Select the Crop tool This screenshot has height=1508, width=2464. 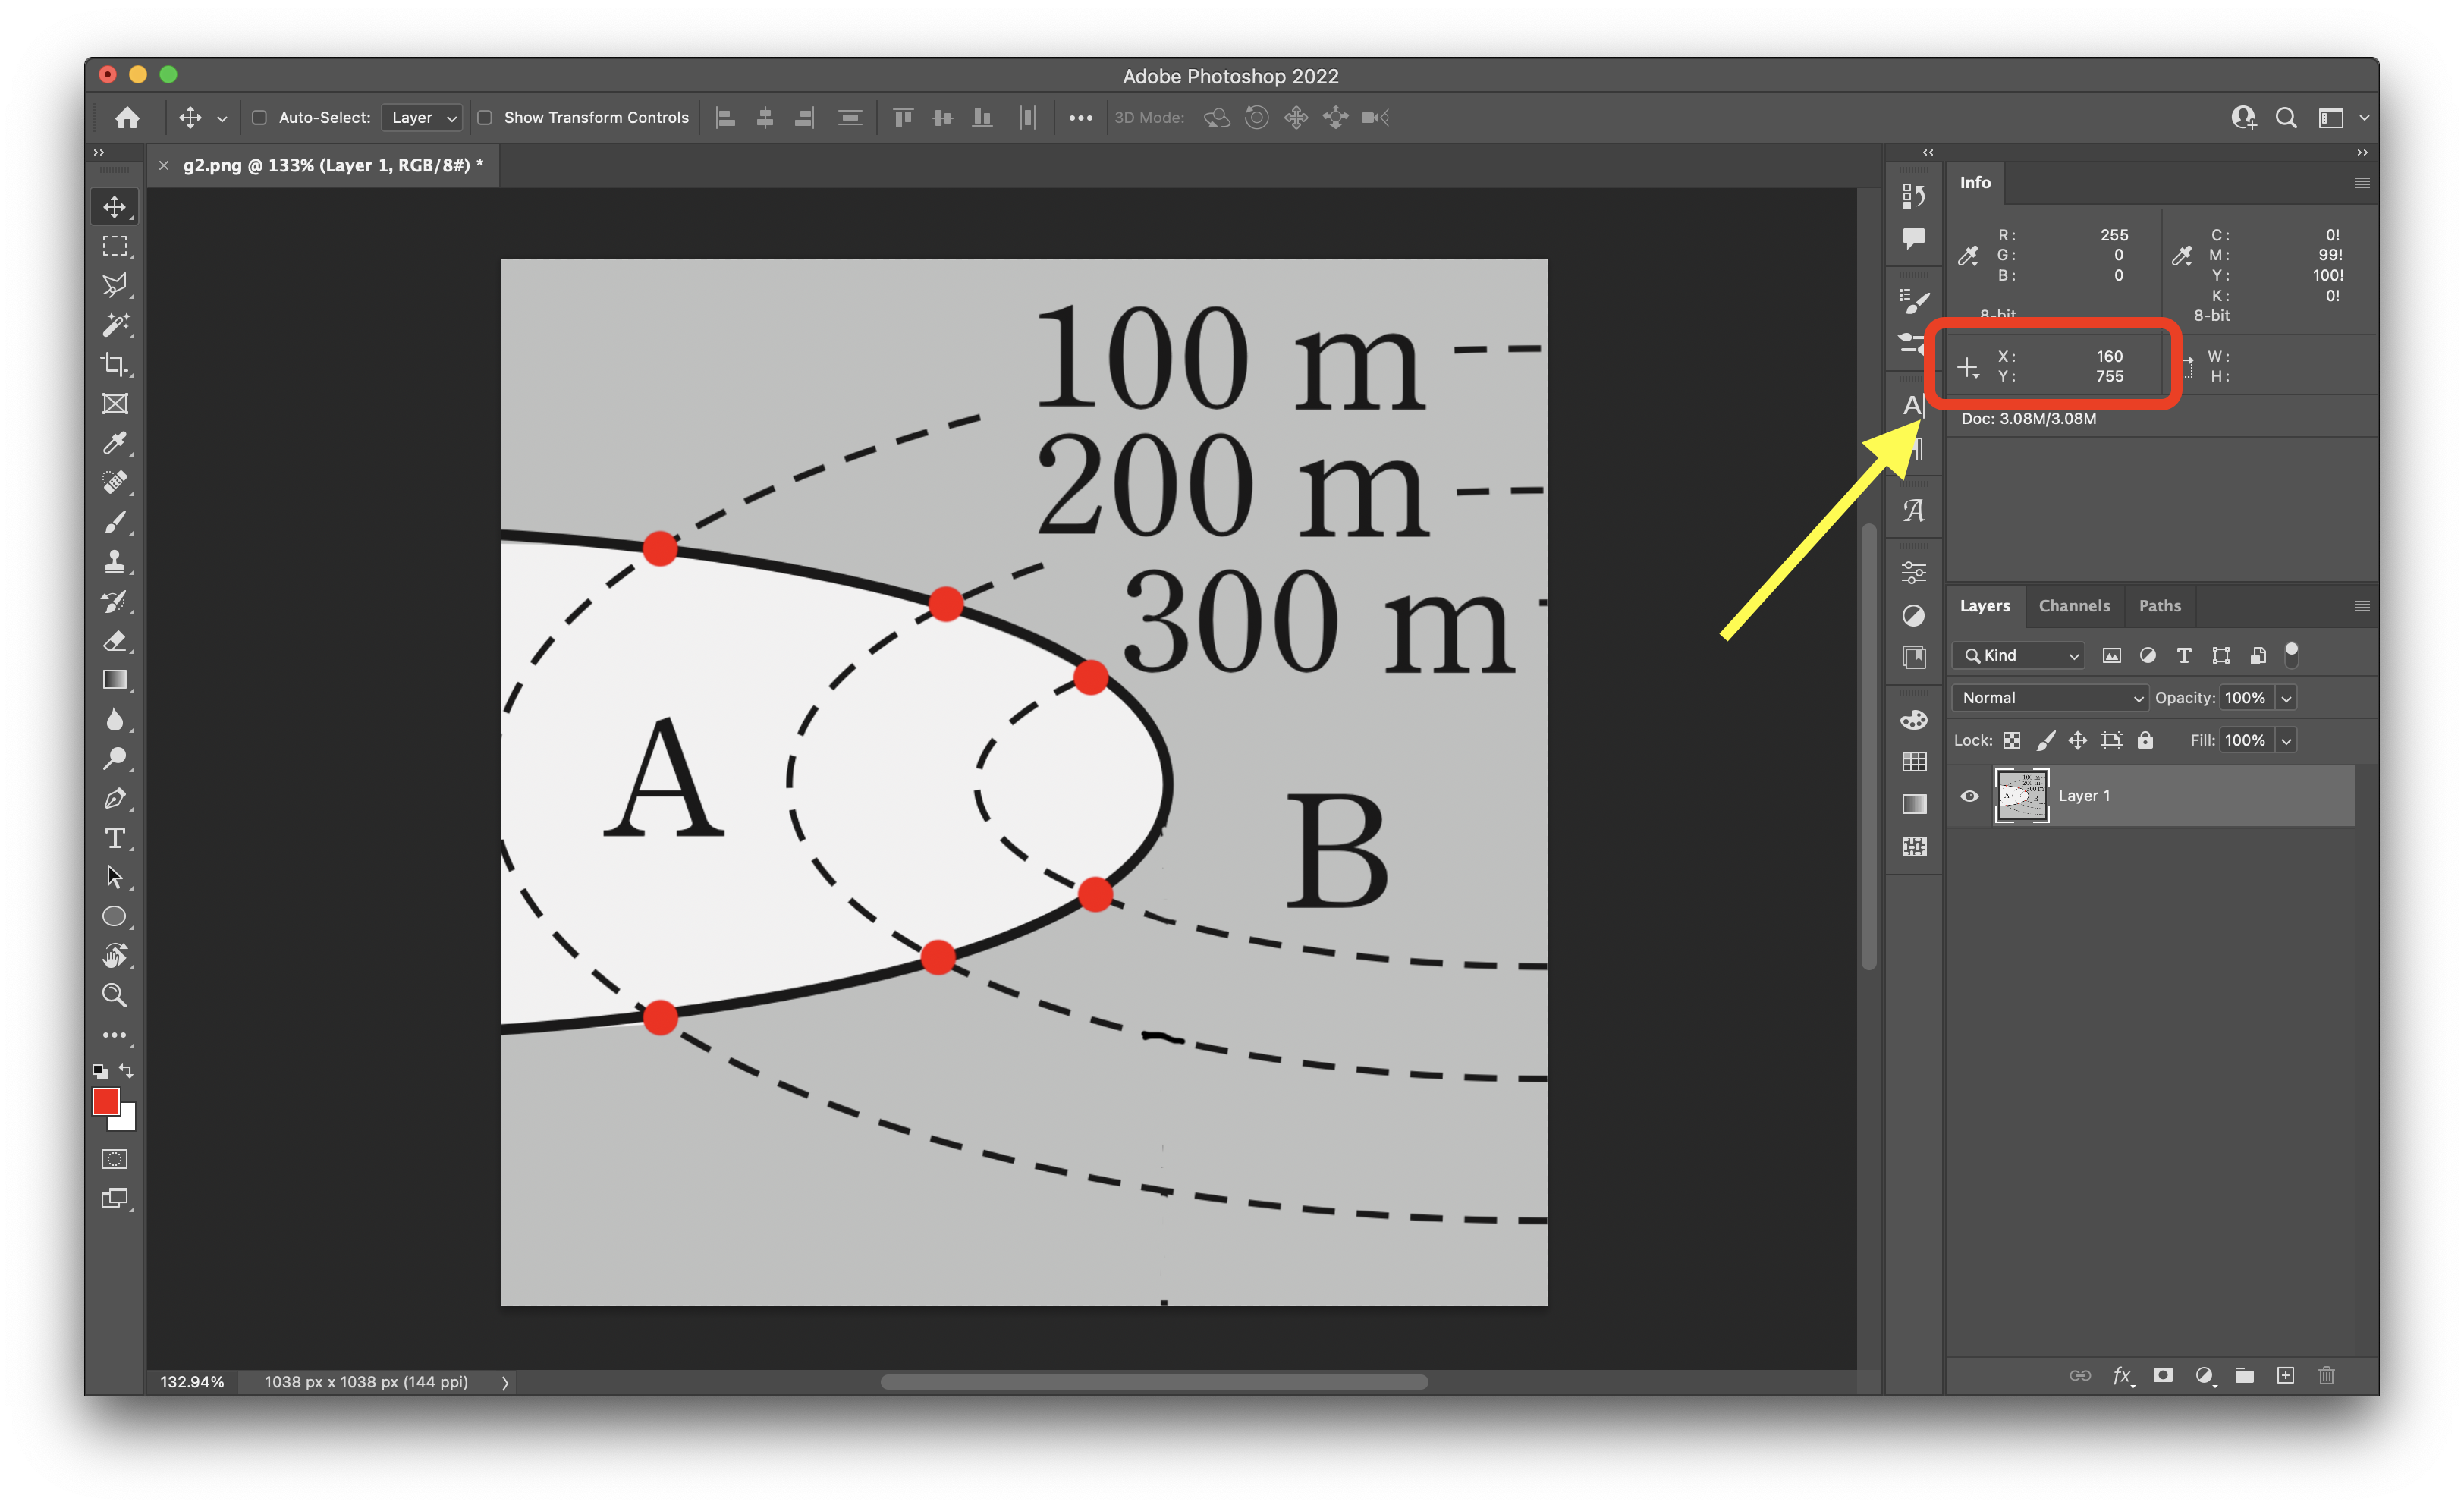(x=114, y=365)
